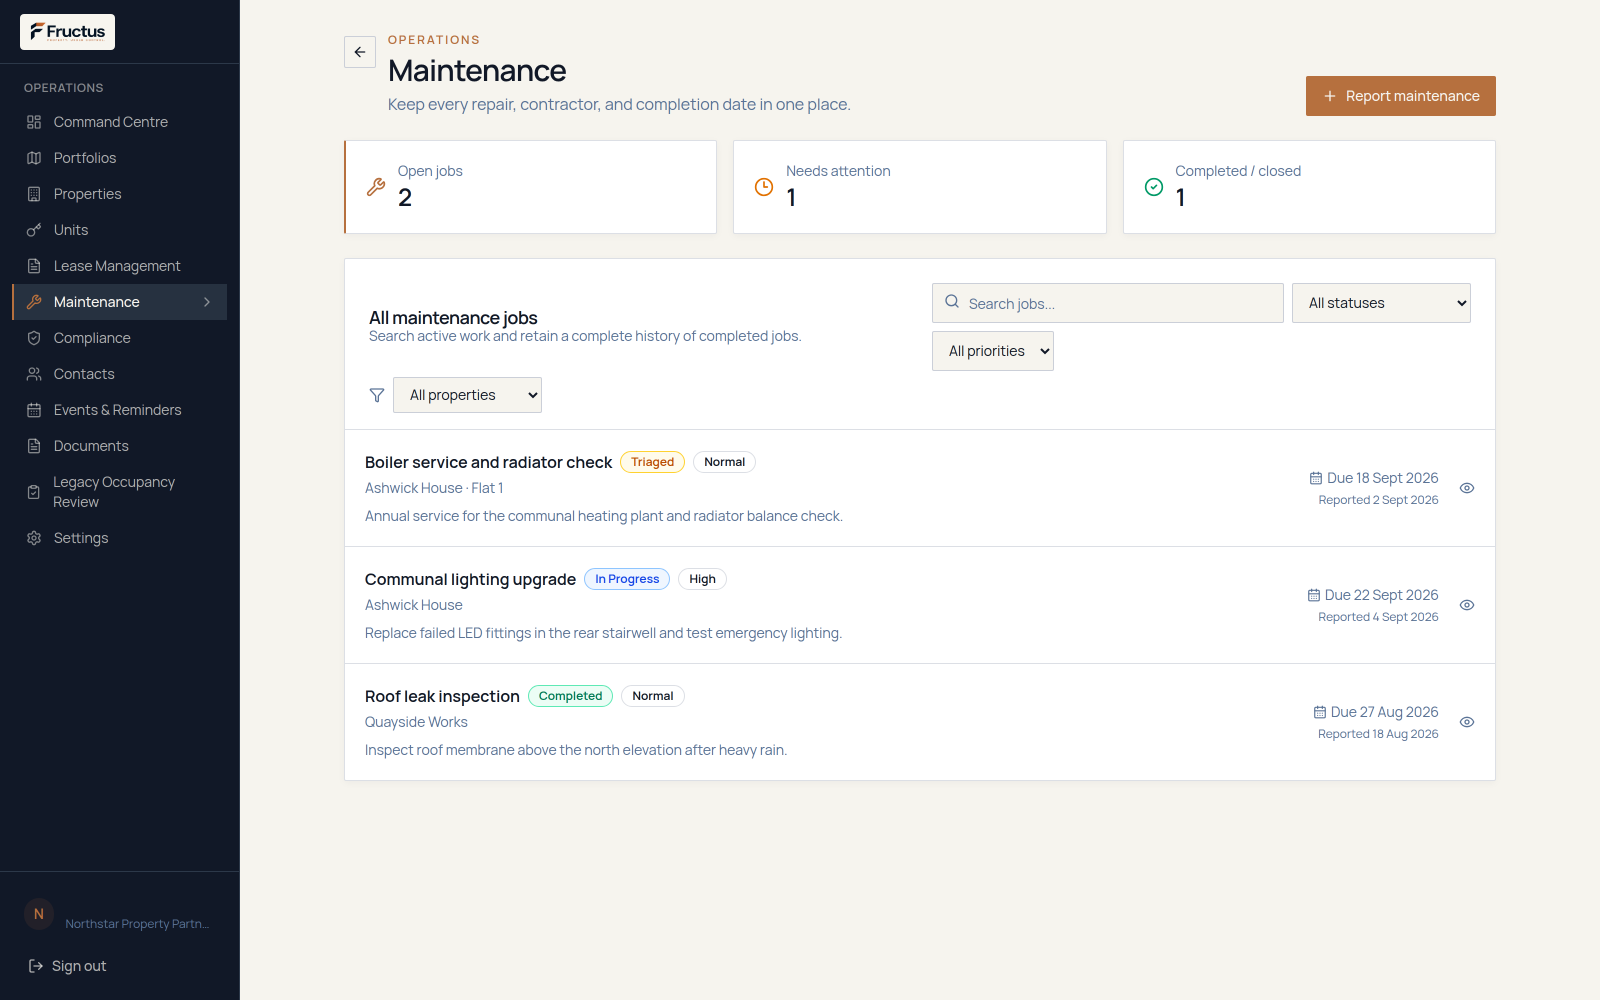Image resolution: width=1600 pixels, height=1000 pixels.
Task: View Roof leak inspection via eye icon
Action: (x=1467, y=722)
